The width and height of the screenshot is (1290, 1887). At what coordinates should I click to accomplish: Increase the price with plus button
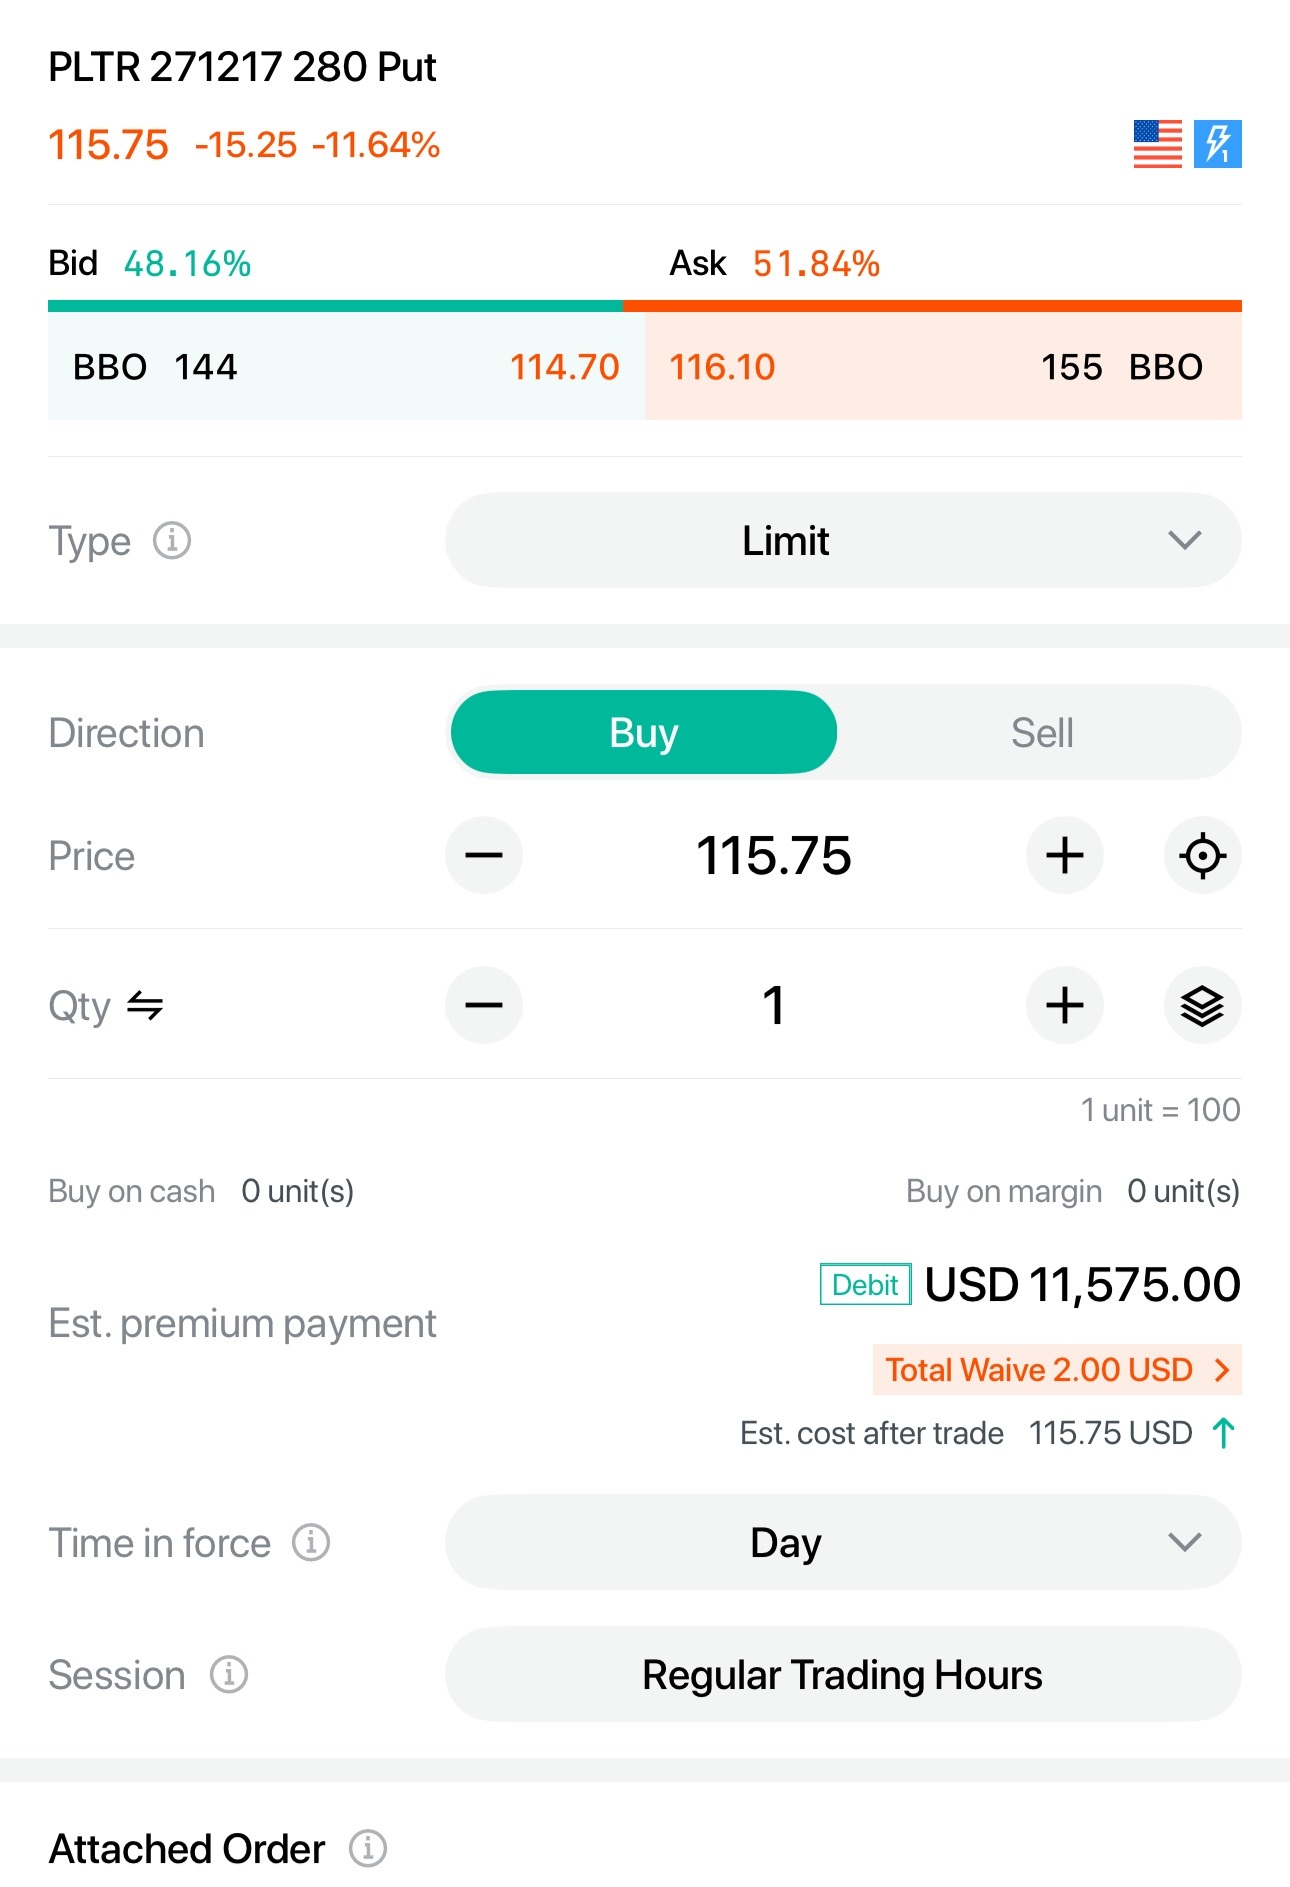(1065, 856)
